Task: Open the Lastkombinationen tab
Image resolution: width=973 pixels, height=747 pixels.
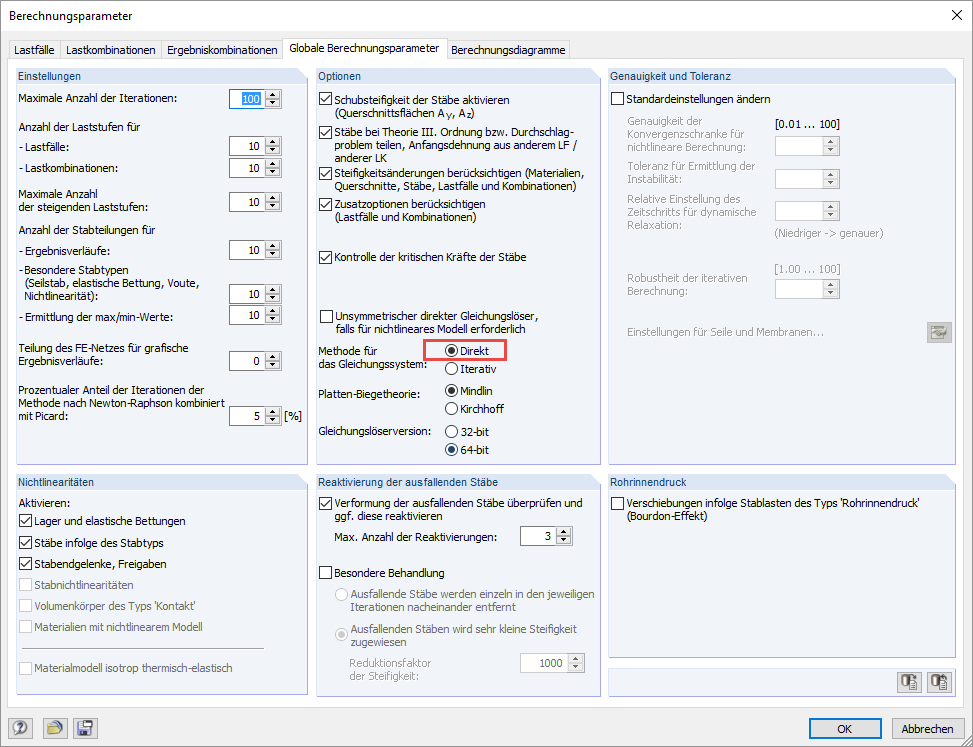Action: pyautogui.click(x=110, y=50)
